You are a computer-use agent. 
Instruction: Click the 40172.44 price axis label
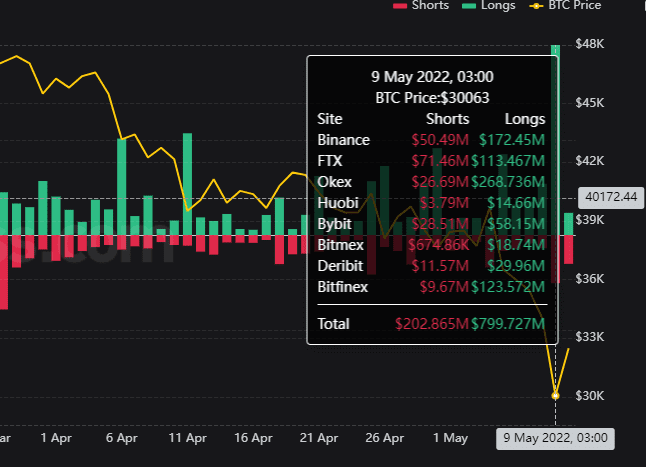611,197
